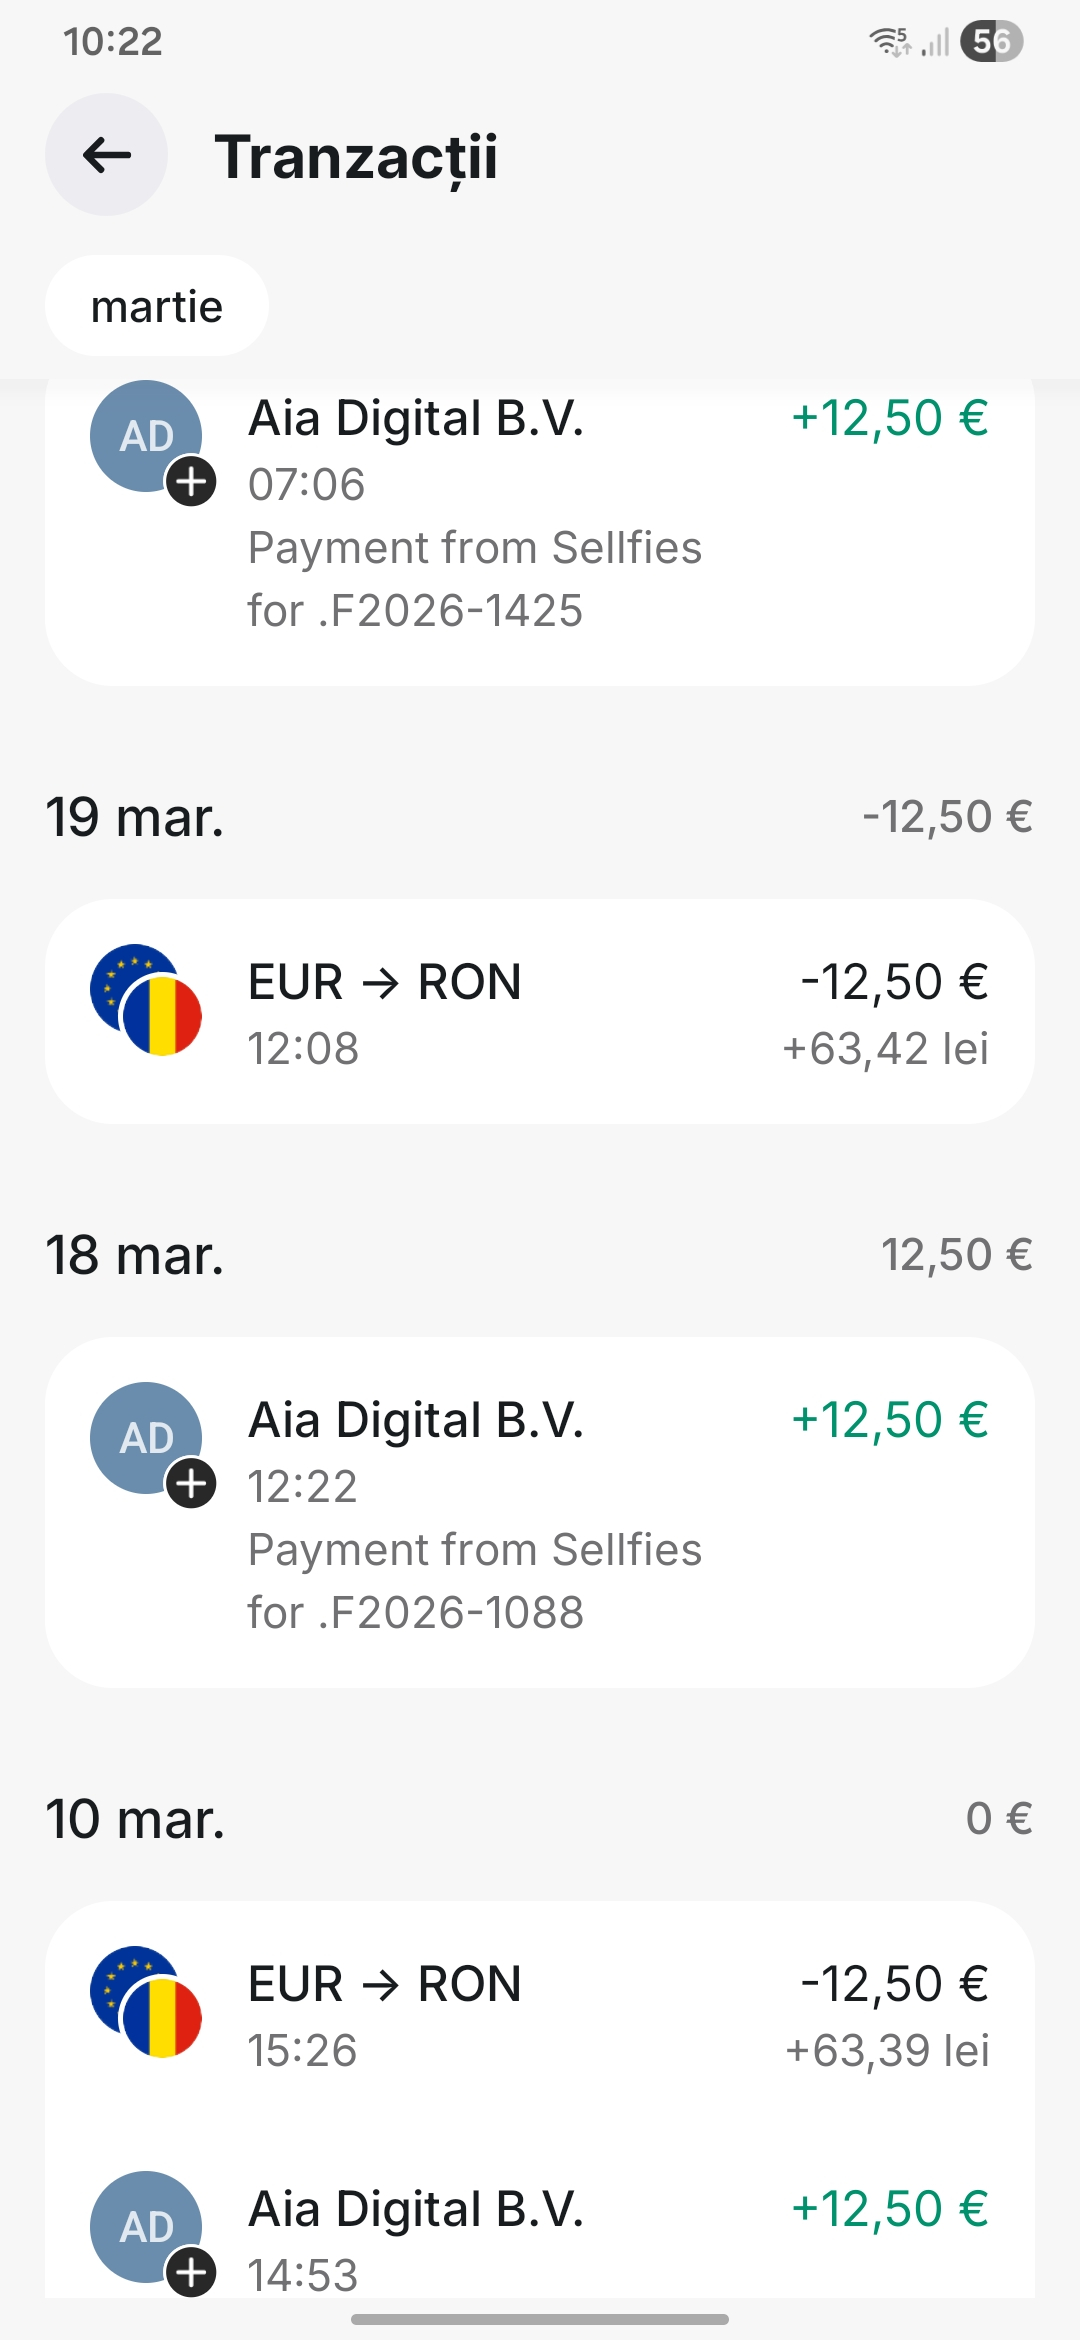Tap the AD avatar at 07:06
The height and width of the screenshot is (2340, 1080).
point(147,437)
